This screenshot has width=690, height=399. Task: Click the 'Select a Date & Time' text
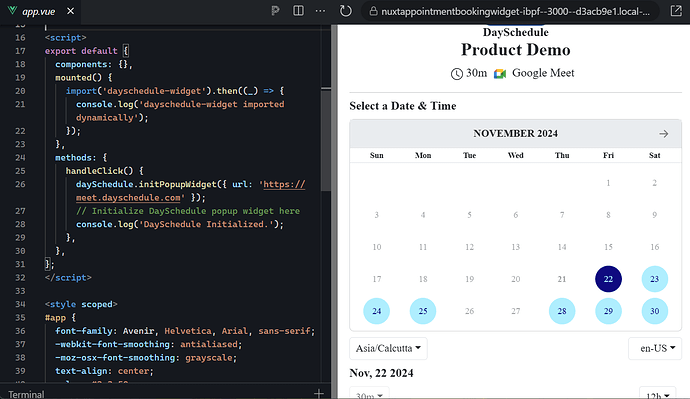click(403, 106)
